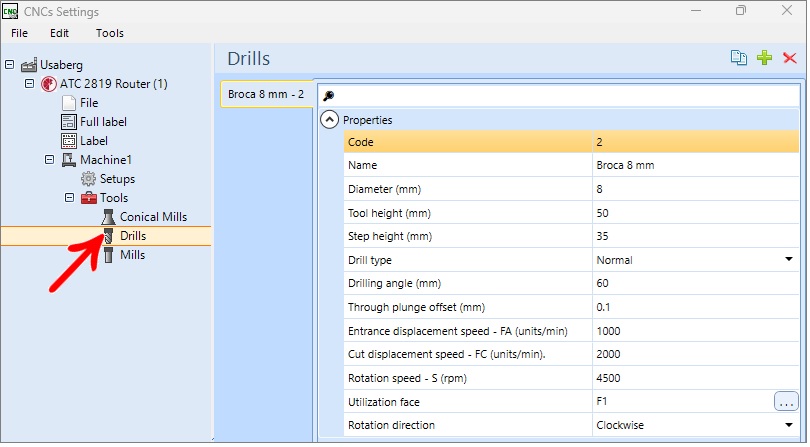Click the Name property label

pos(362,165)
